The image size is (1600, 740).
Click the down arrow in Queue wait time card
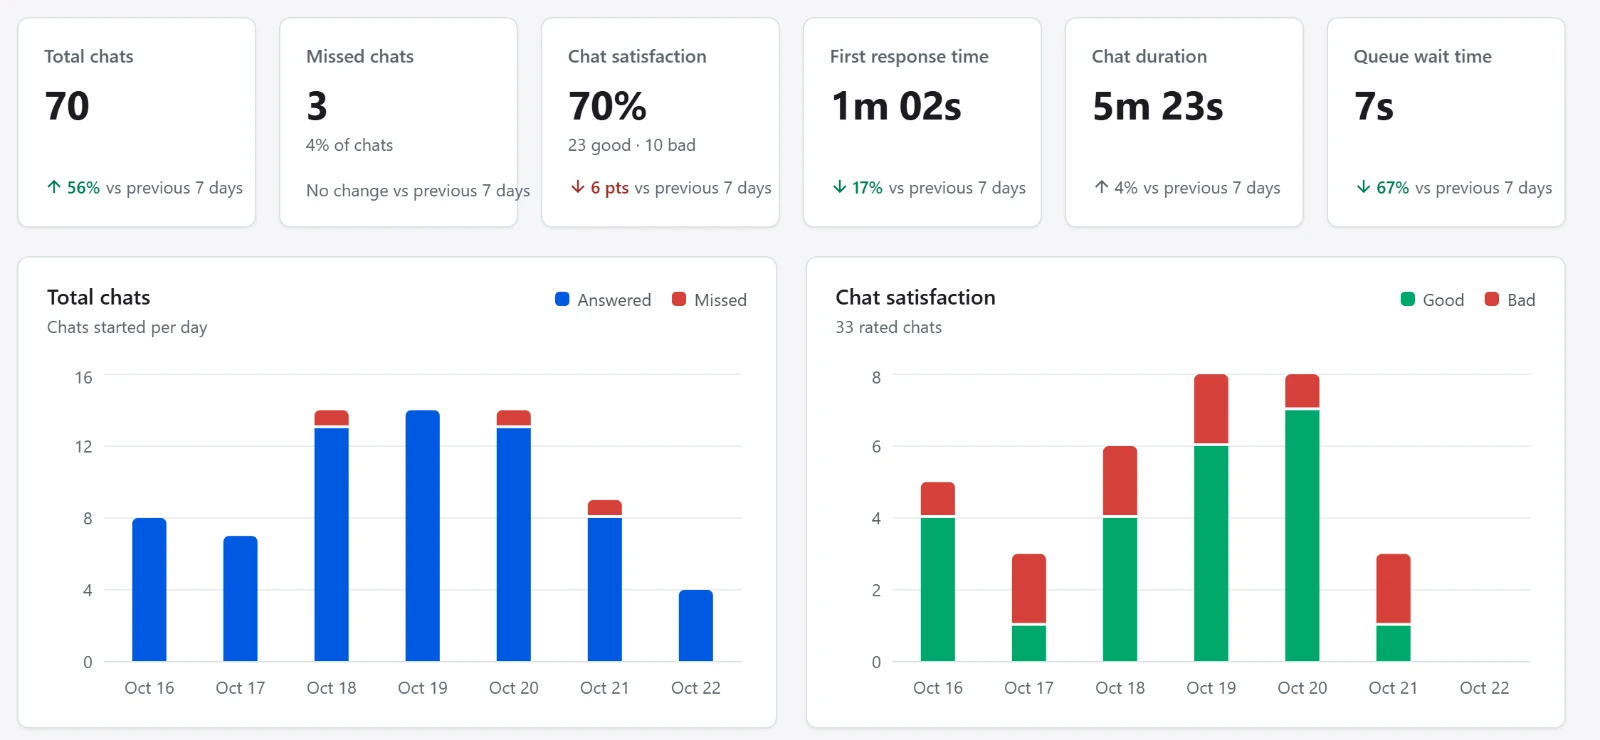pos(1363,187)
